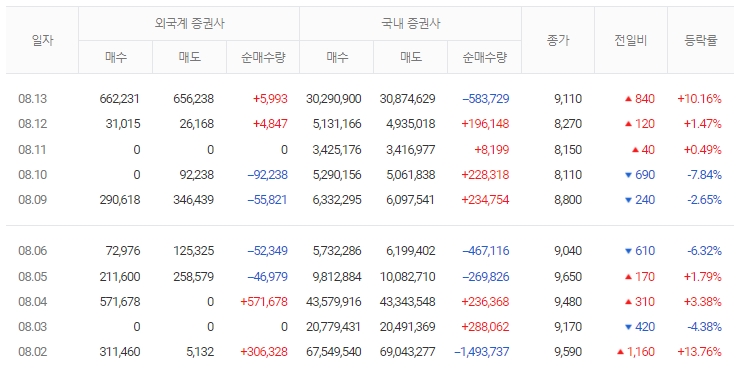Click net volume –583,729
Screen dimensions: 738x373
[x=486, y=99]
